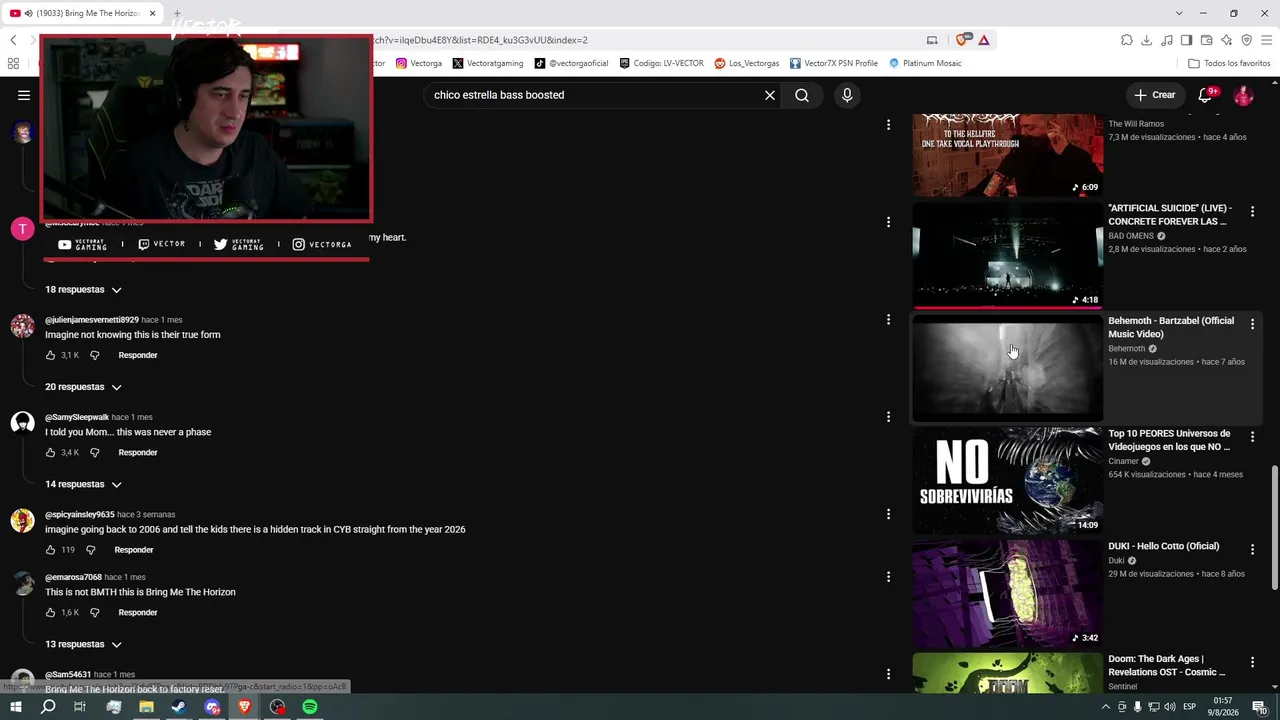Open the @spicyainsley9635 channel link
The height and width of the screenshot is (720, 1280).
(x=80, y=515)
